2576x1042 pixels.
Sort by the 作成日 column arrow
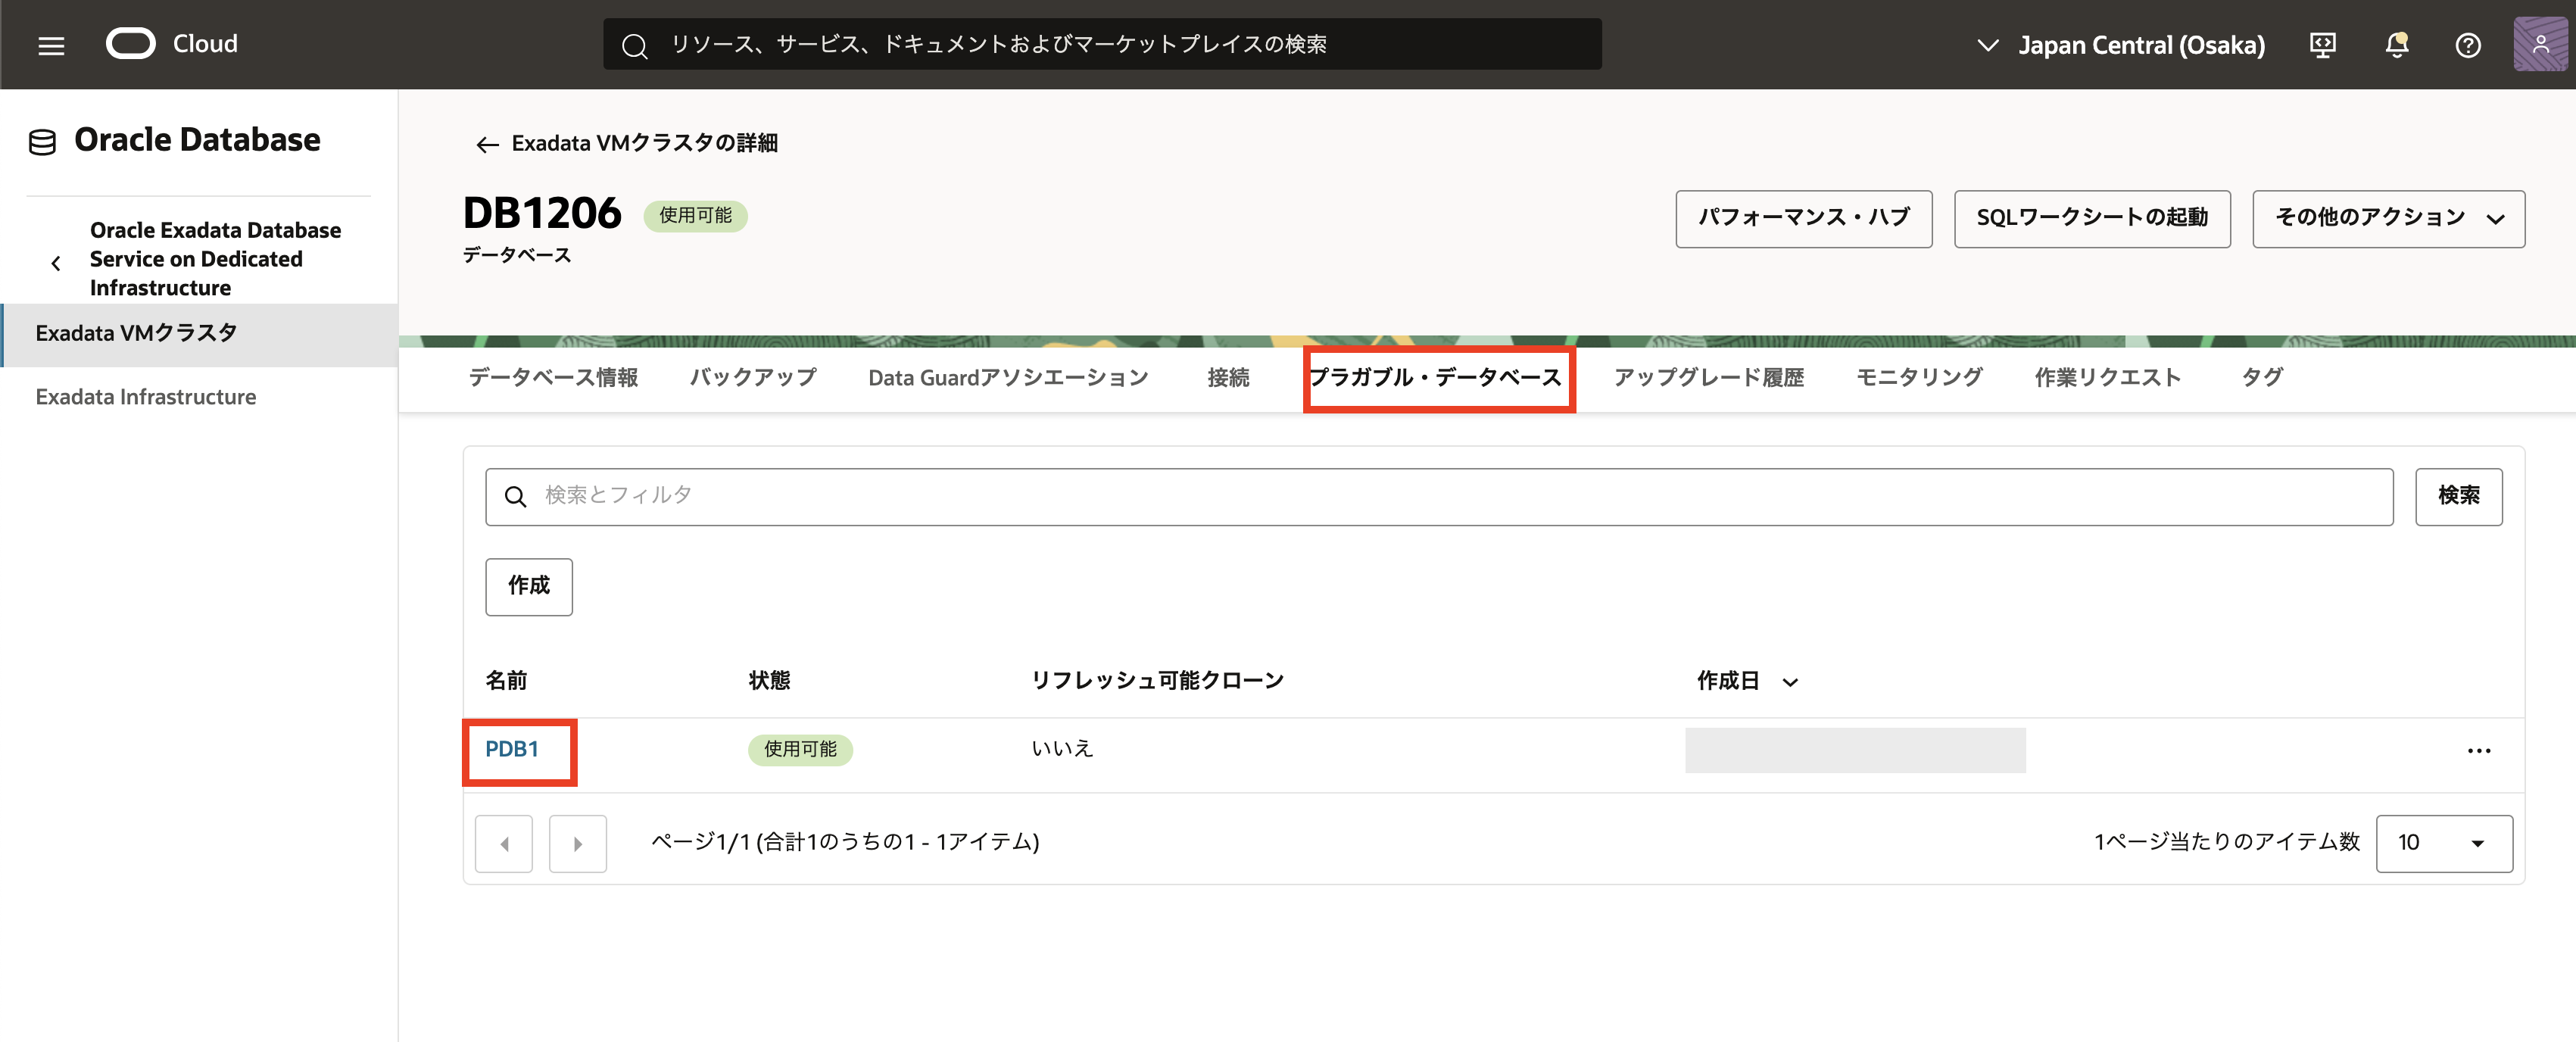pyautogui.click(x=1790, y=682)
